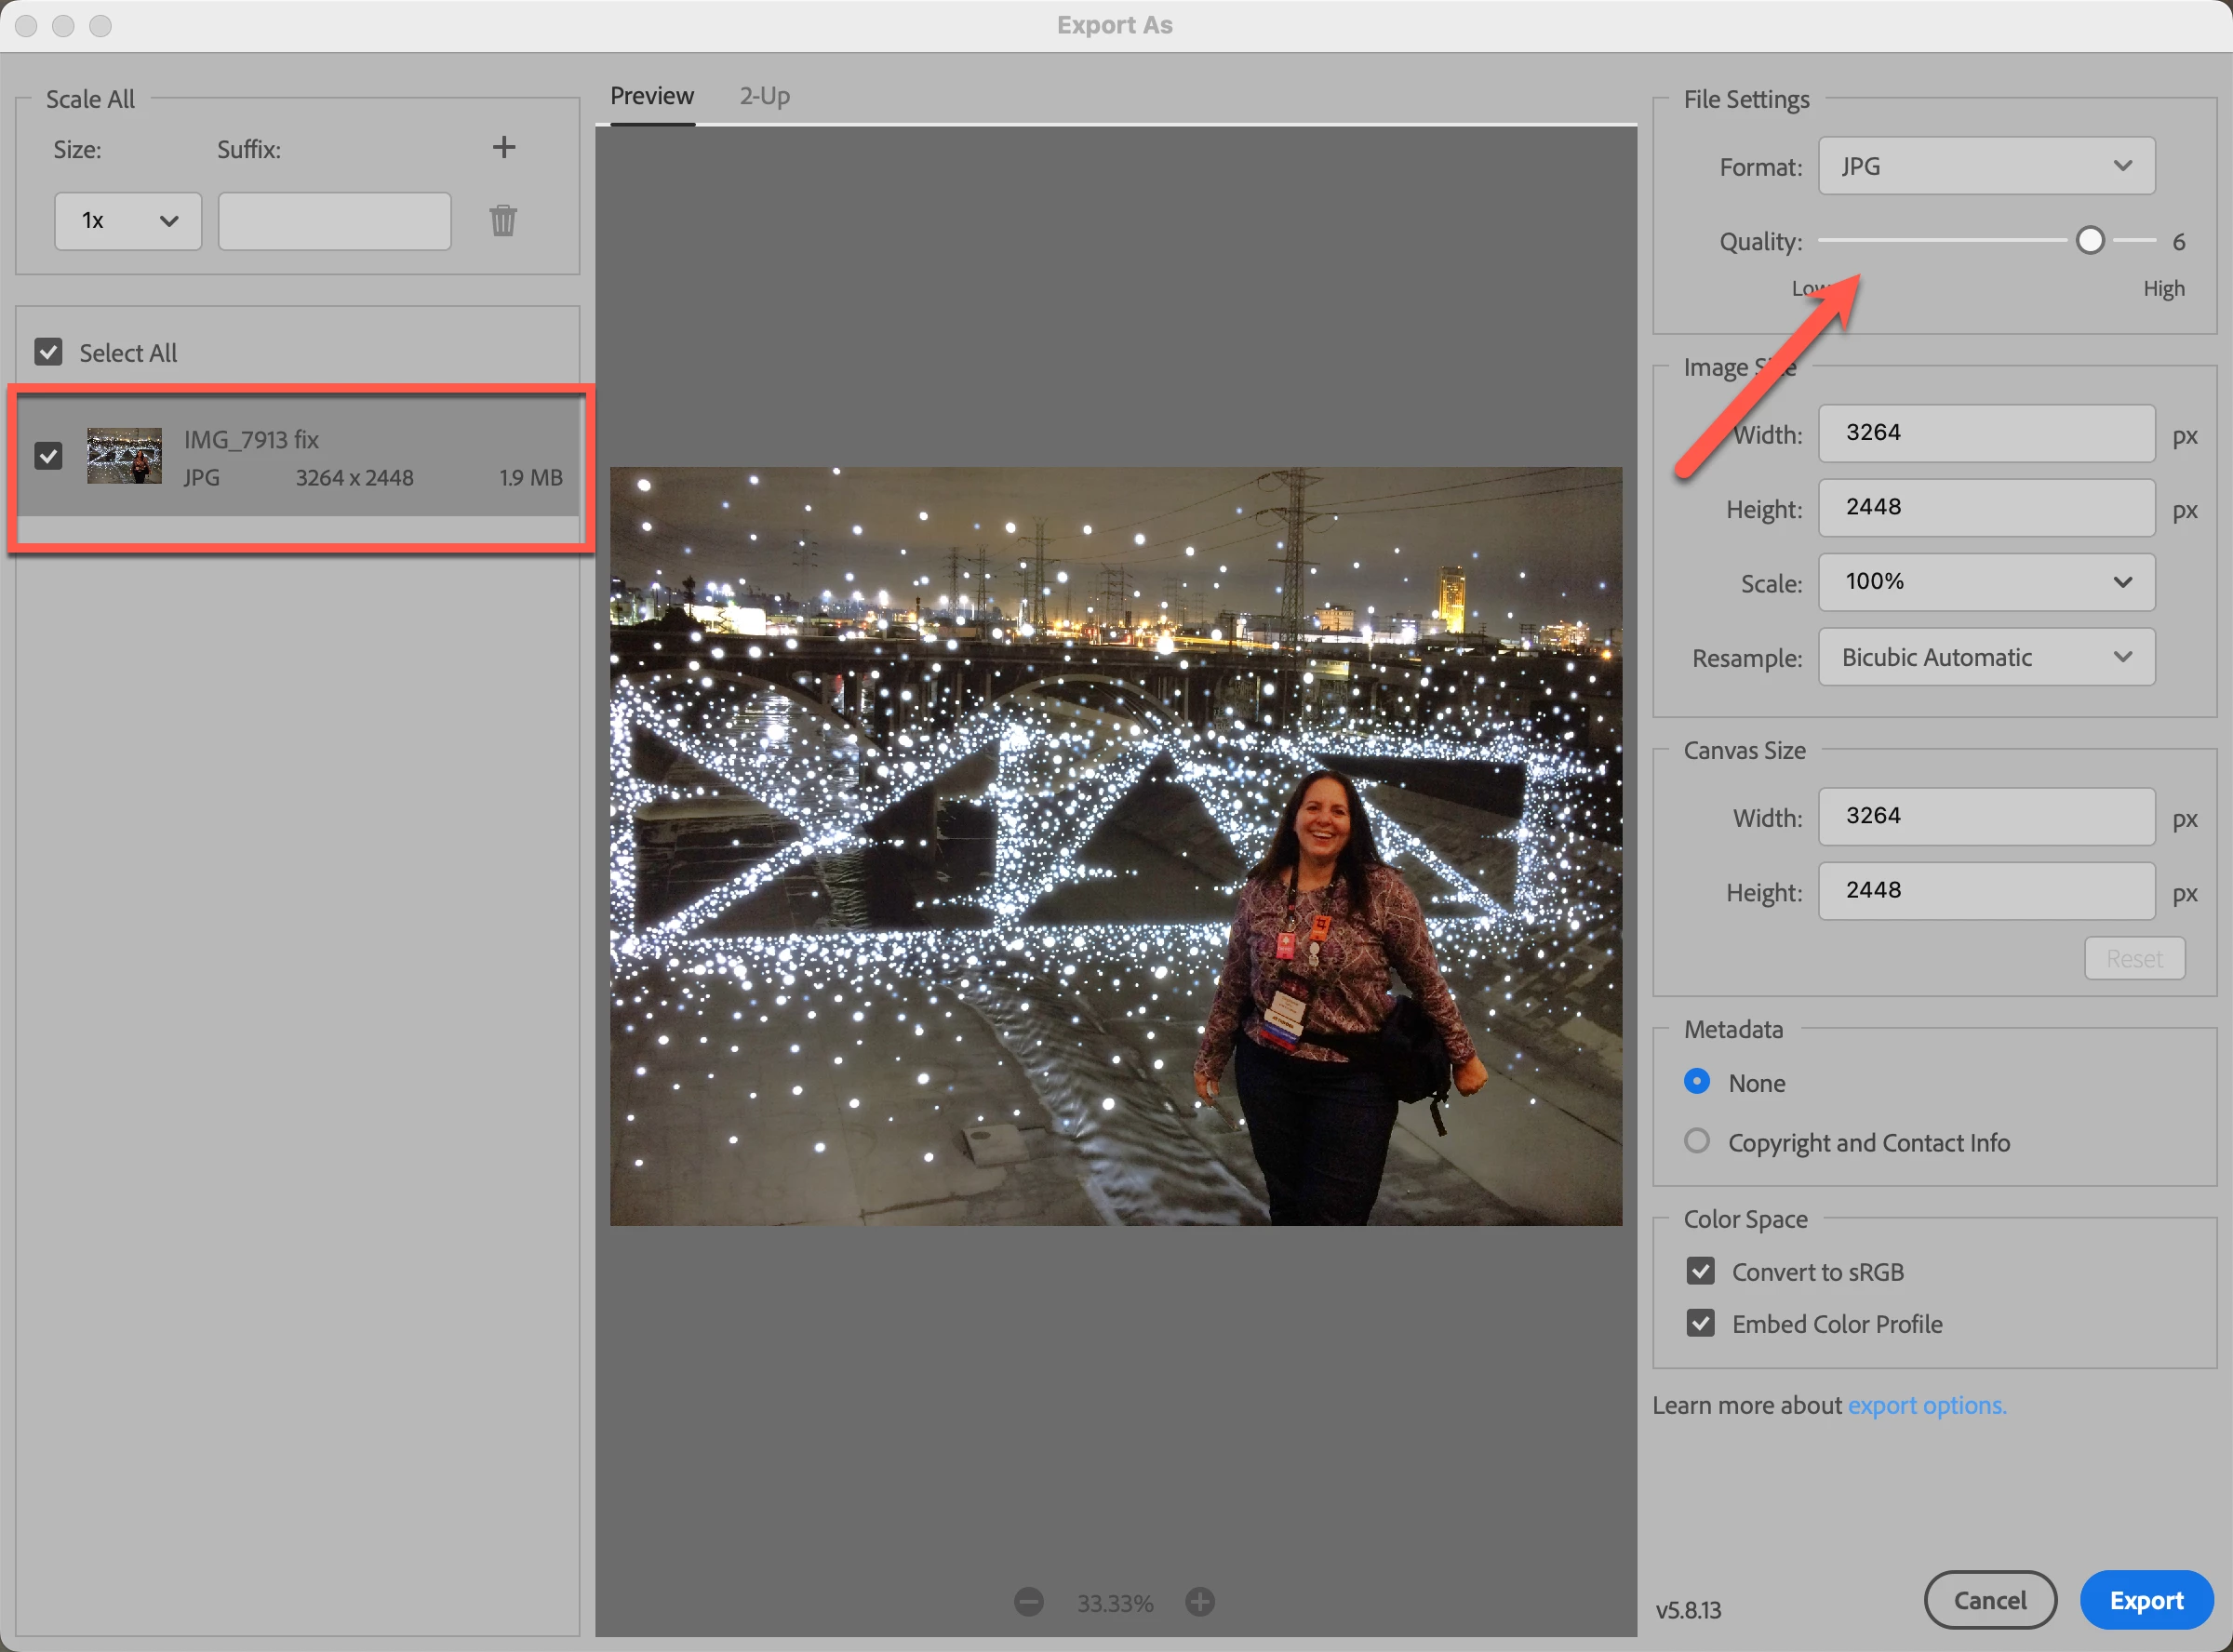
Task: Open the export options link
Action: 1926,1405
